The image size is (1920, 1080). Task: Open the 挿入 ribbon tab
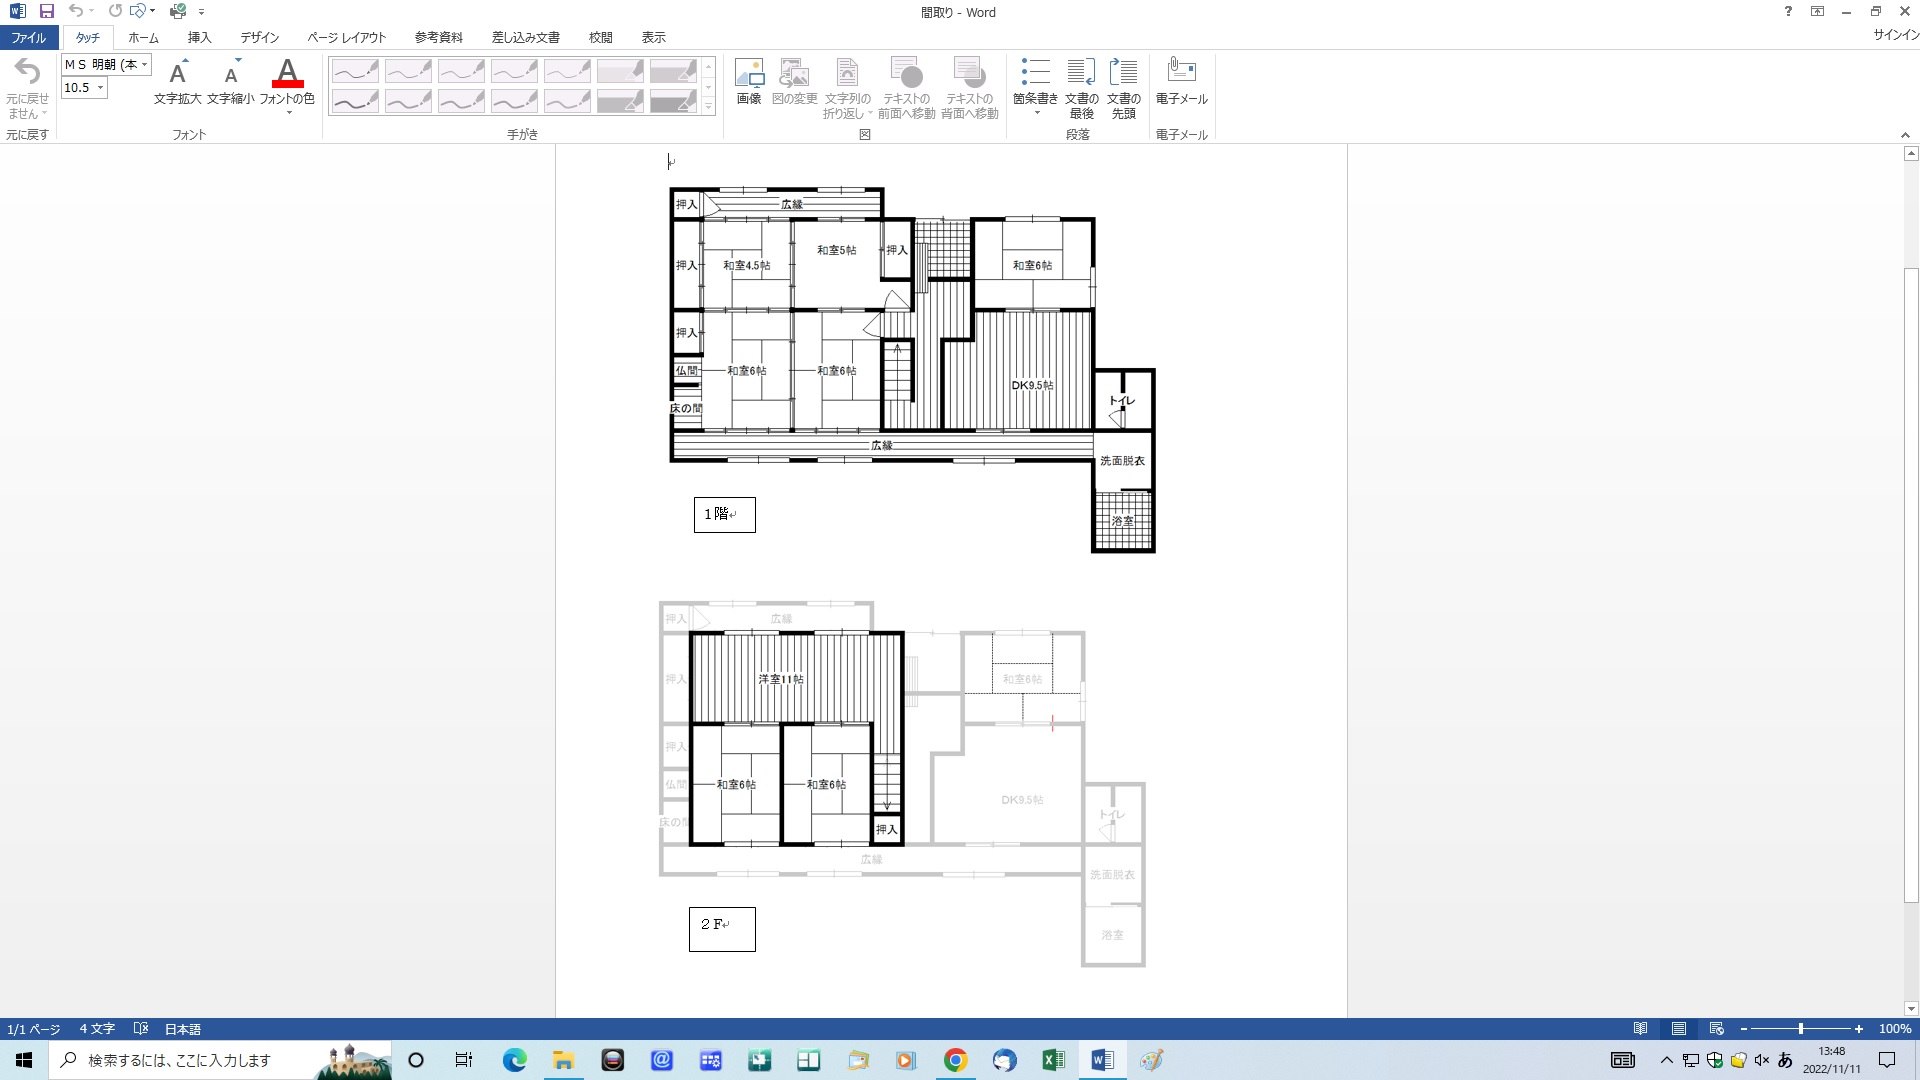[x=199, y=37]
